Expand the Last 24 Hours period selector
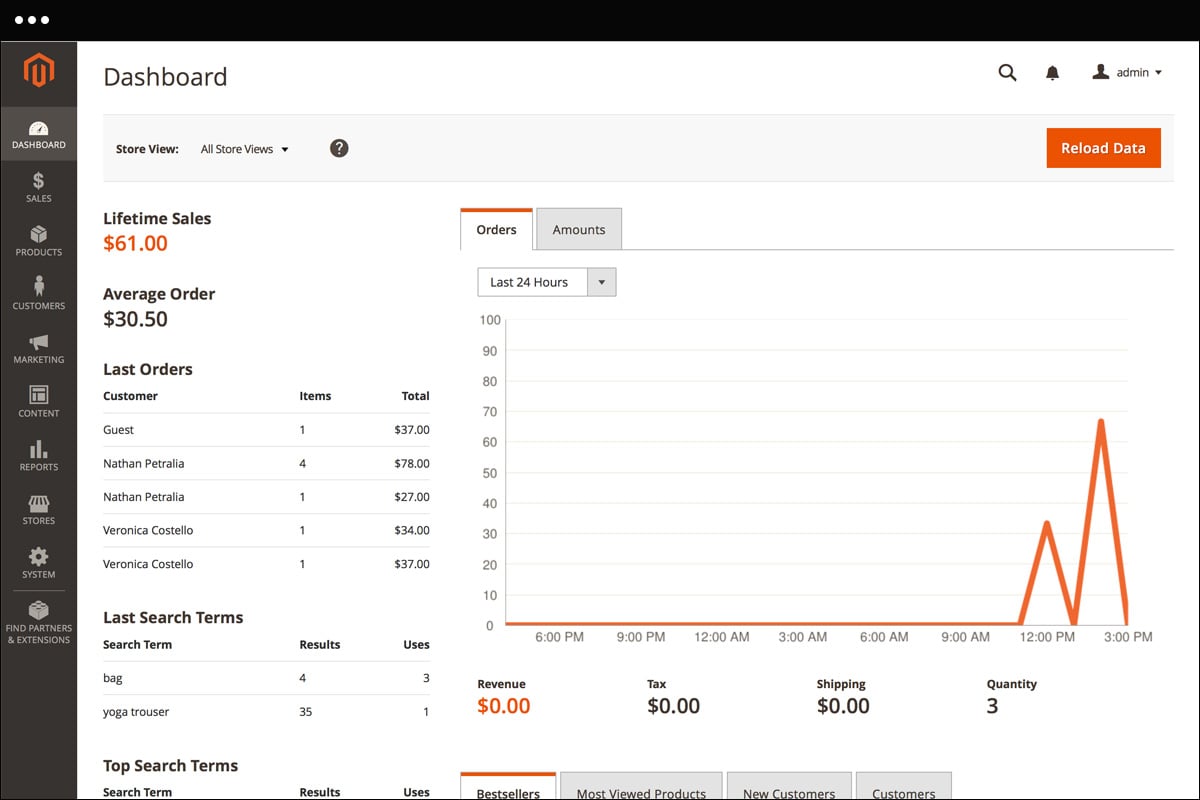 point(546,282)
